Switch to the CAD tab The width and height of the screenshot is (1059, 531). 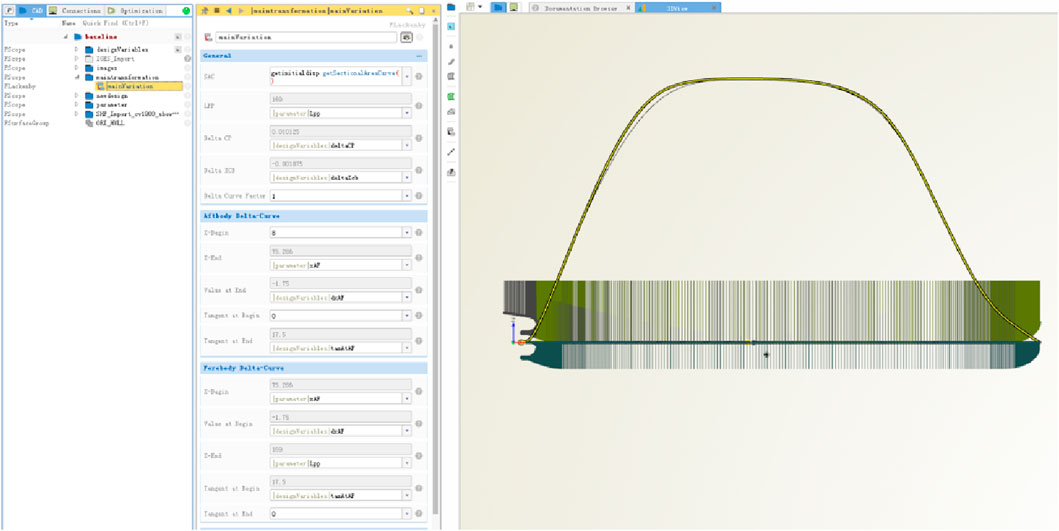click(32, 11)
